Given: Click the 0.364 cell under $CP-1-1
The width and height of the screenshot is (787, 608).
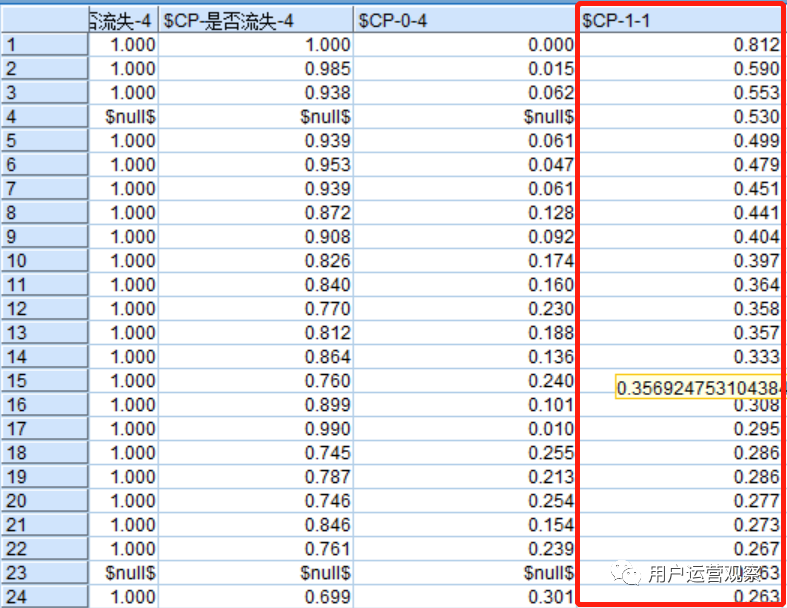Looking at the screenshot, I should coord(680,285).
